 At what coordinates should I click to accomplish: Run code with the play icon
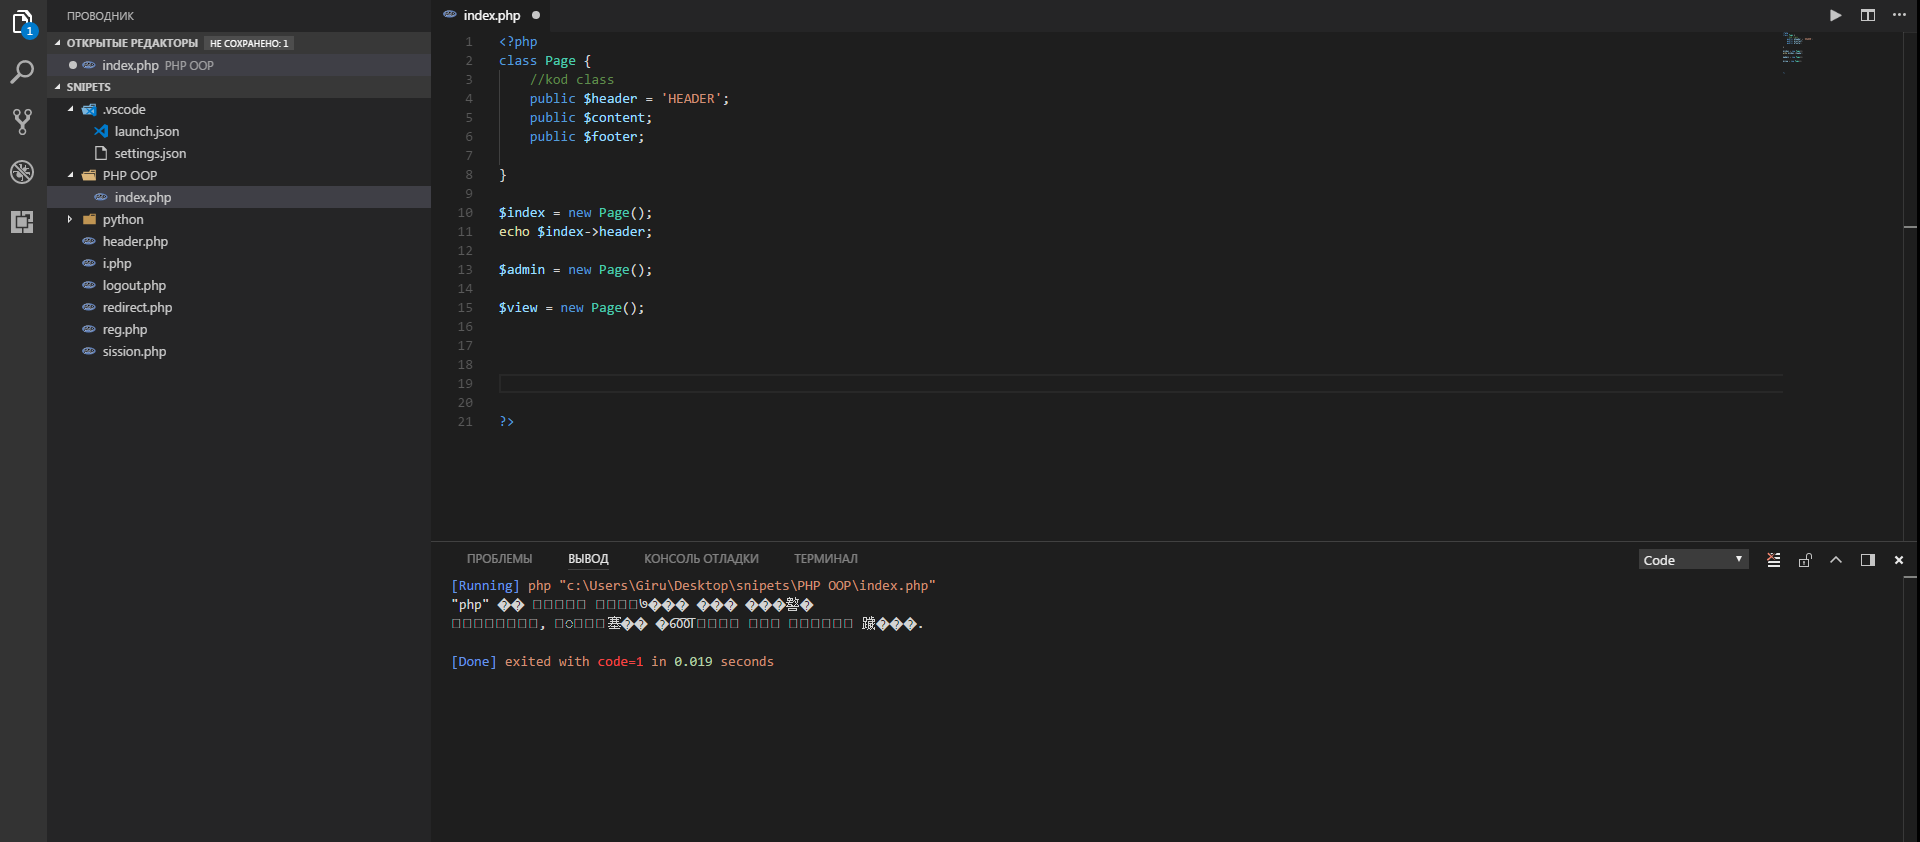click(x=1835, y=15)
